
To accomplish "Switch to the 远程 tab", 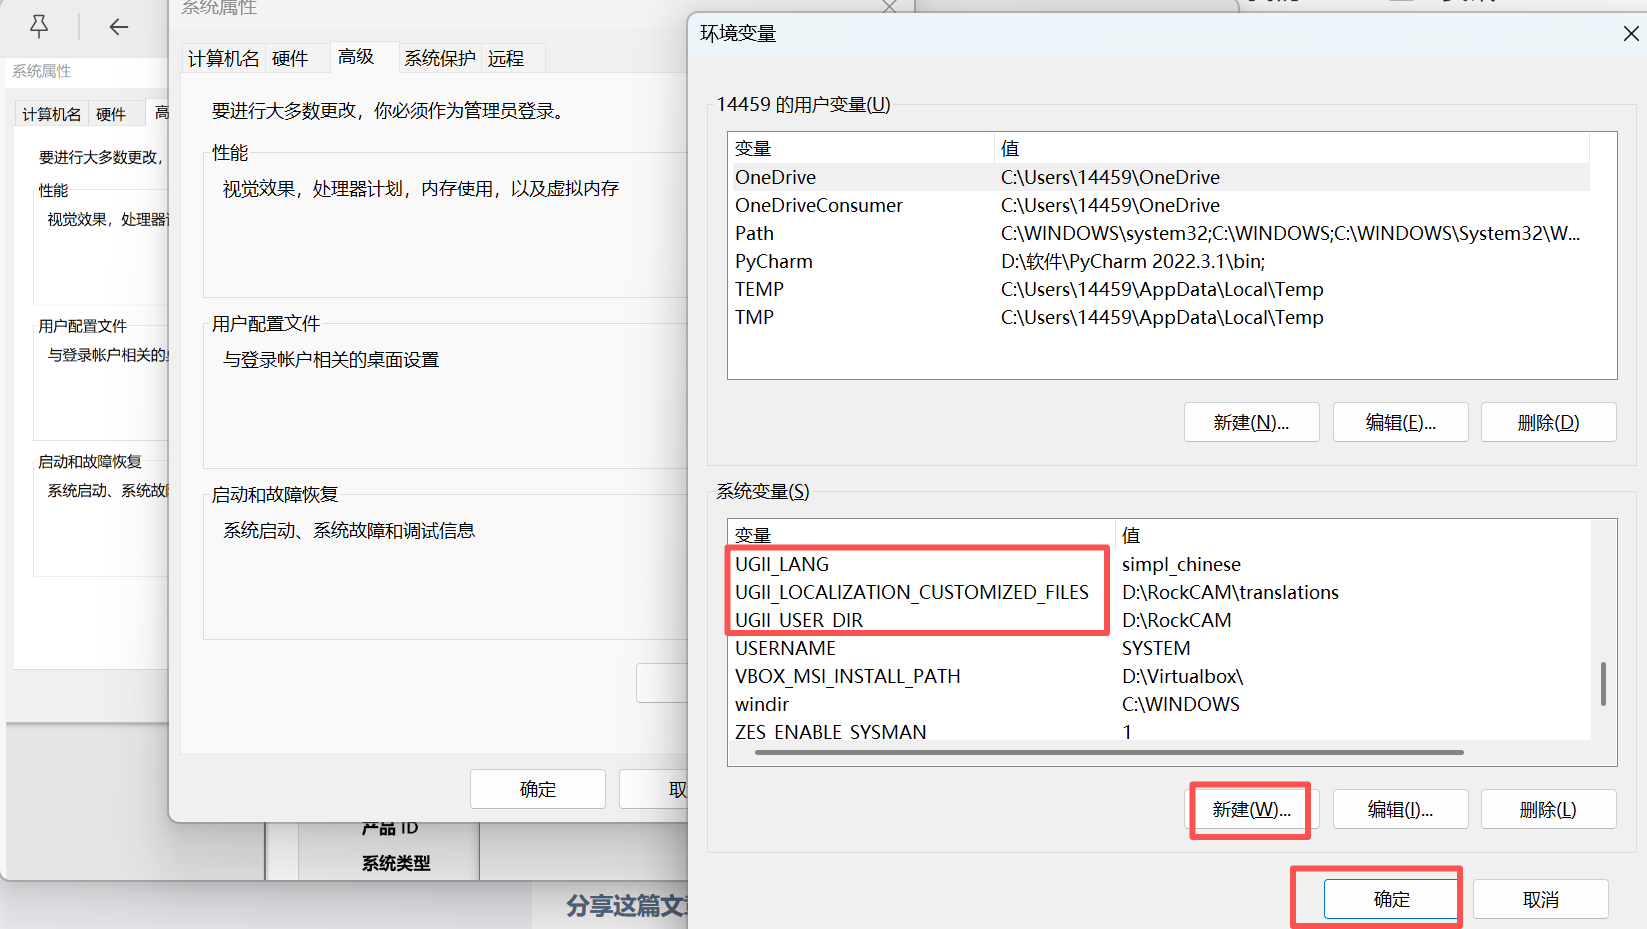I will click(x=506, y=59).
